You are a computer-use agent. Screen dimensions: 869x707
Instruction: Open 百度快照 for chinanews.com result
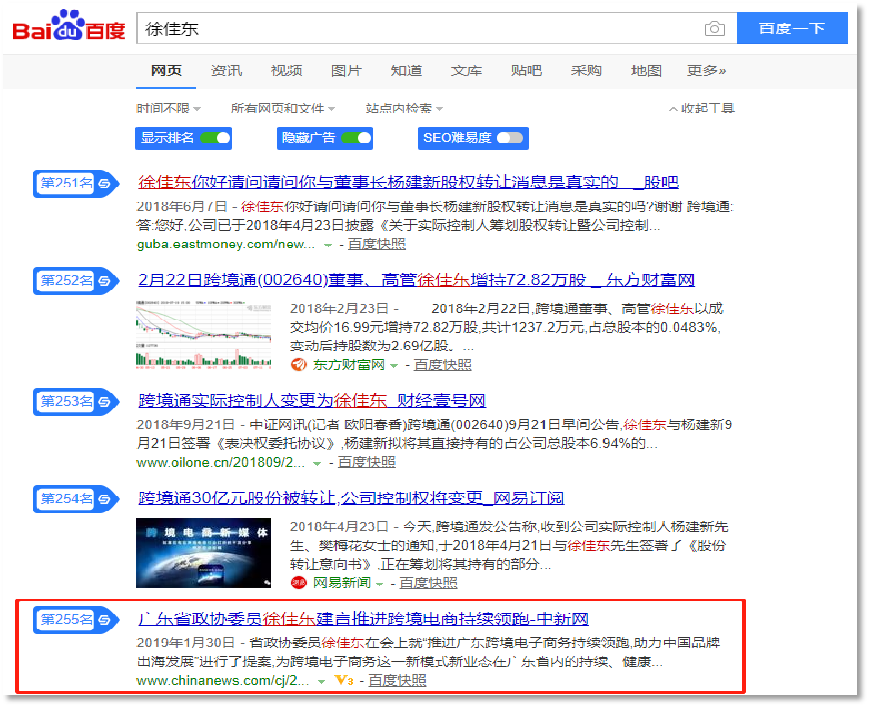[x=397, y=680]
